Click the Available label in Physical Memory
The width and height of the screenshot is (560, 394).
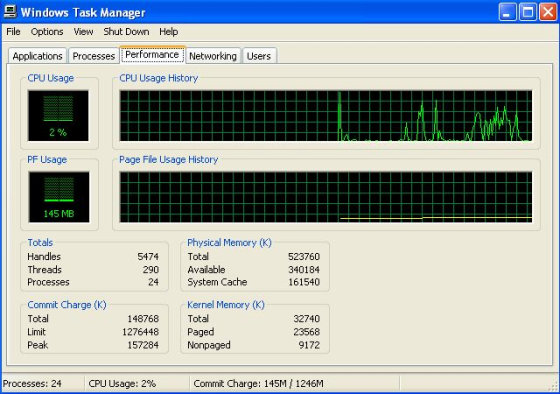click(x=206, y=269)
